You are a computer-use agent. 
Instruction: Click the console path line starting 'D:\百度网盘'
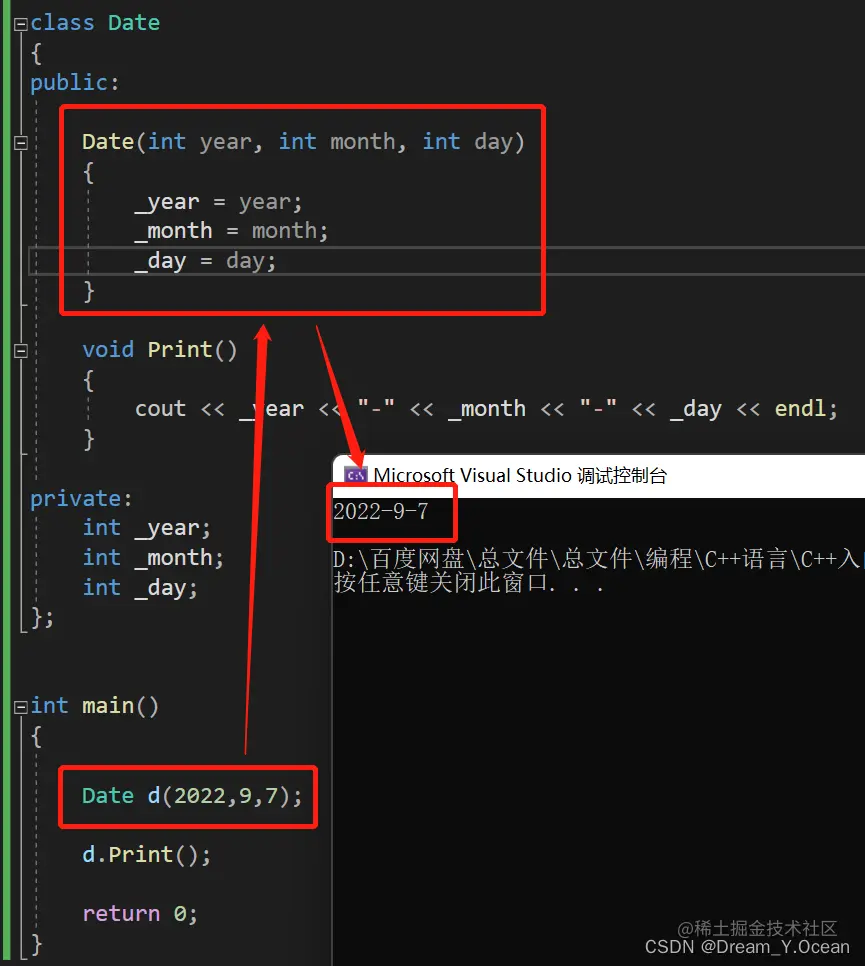(599, 559)
